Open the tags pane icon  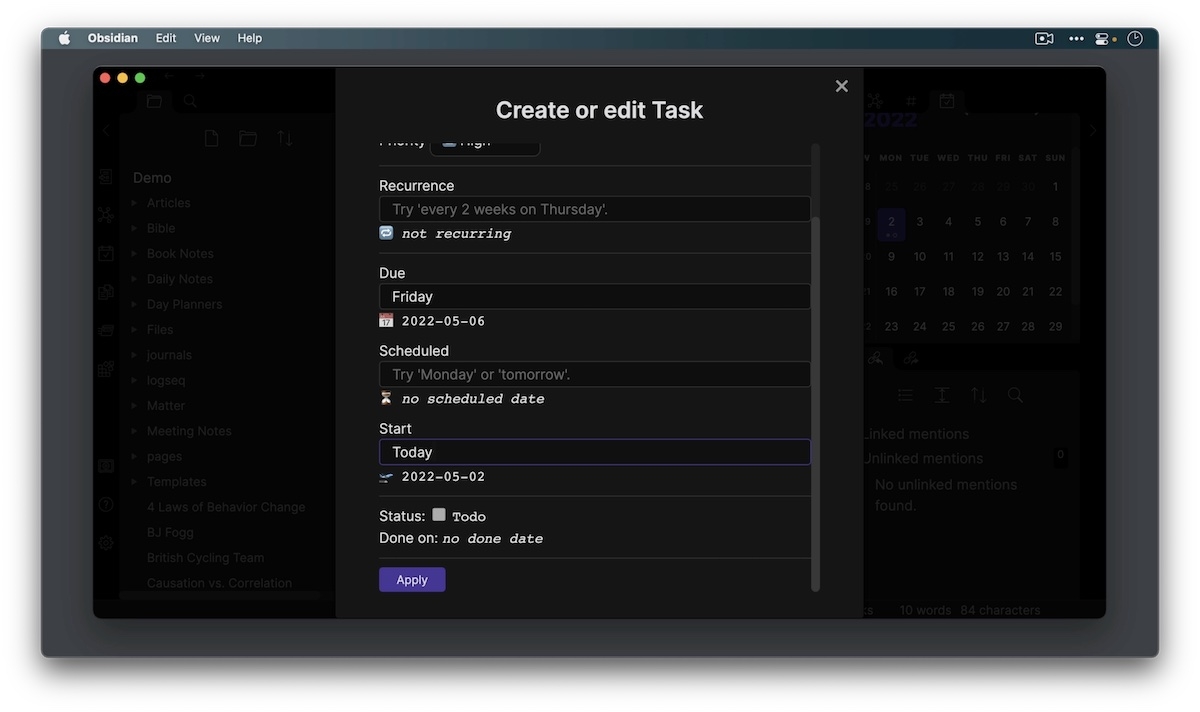point(910,100)
